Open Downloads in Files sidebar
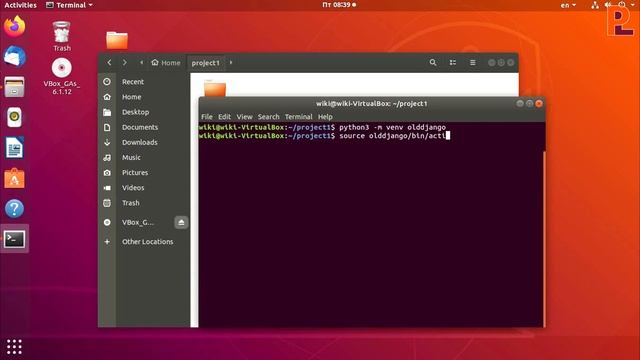The image size is (640, 360). (x=141, y=142)
